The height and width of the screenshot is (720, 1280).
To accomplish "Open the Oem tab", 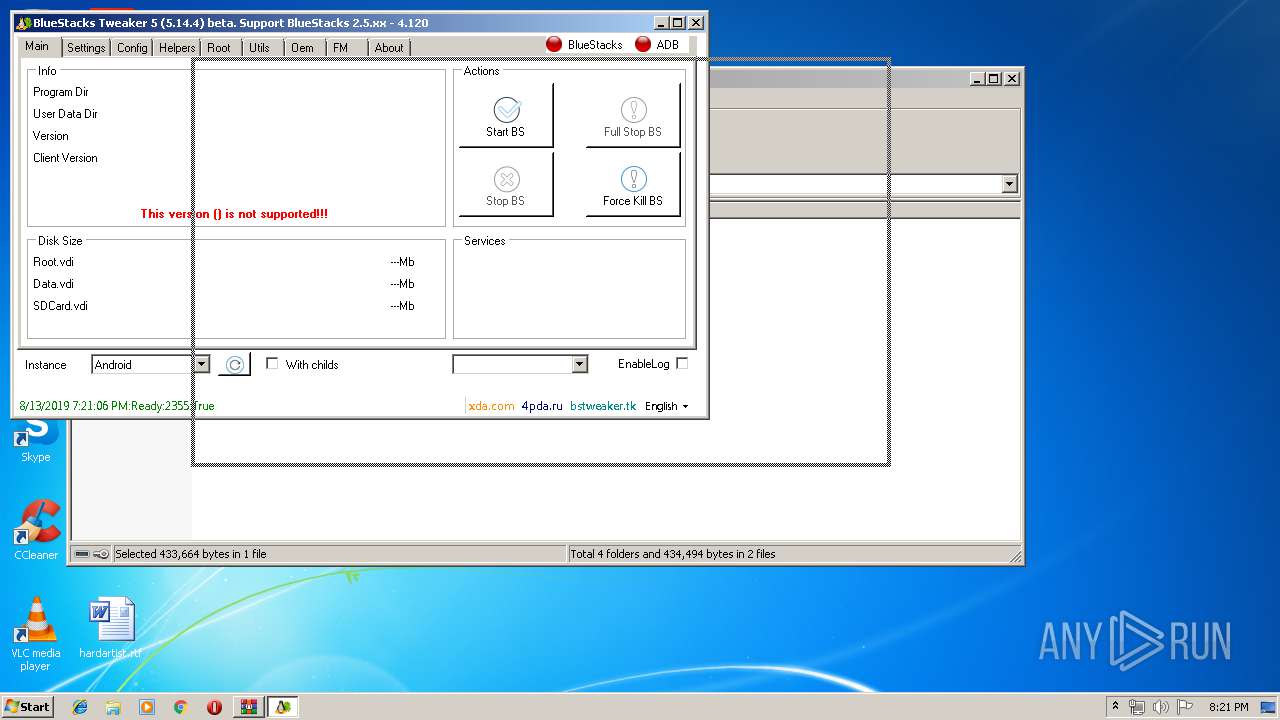I will point(303,48).
